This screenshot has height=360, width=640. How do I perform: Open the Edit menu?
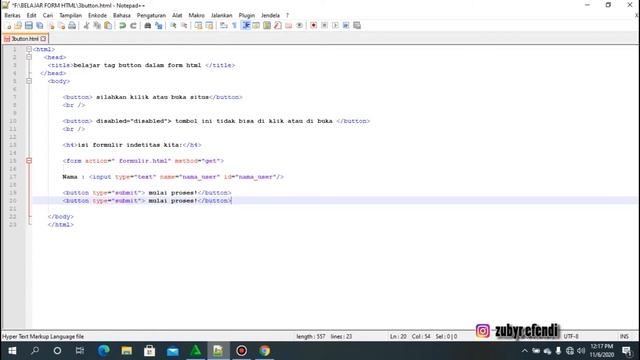(x=31, y=16)
